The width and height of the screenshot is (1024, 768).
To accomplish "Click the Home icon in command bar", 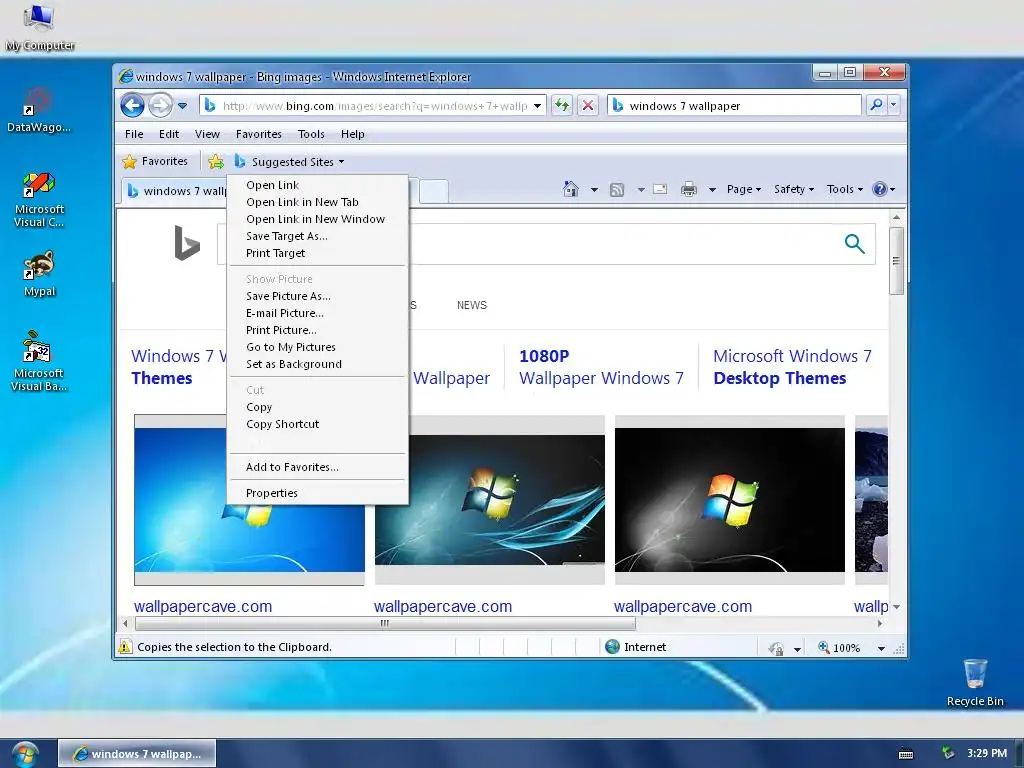I will tap(571, 189).
